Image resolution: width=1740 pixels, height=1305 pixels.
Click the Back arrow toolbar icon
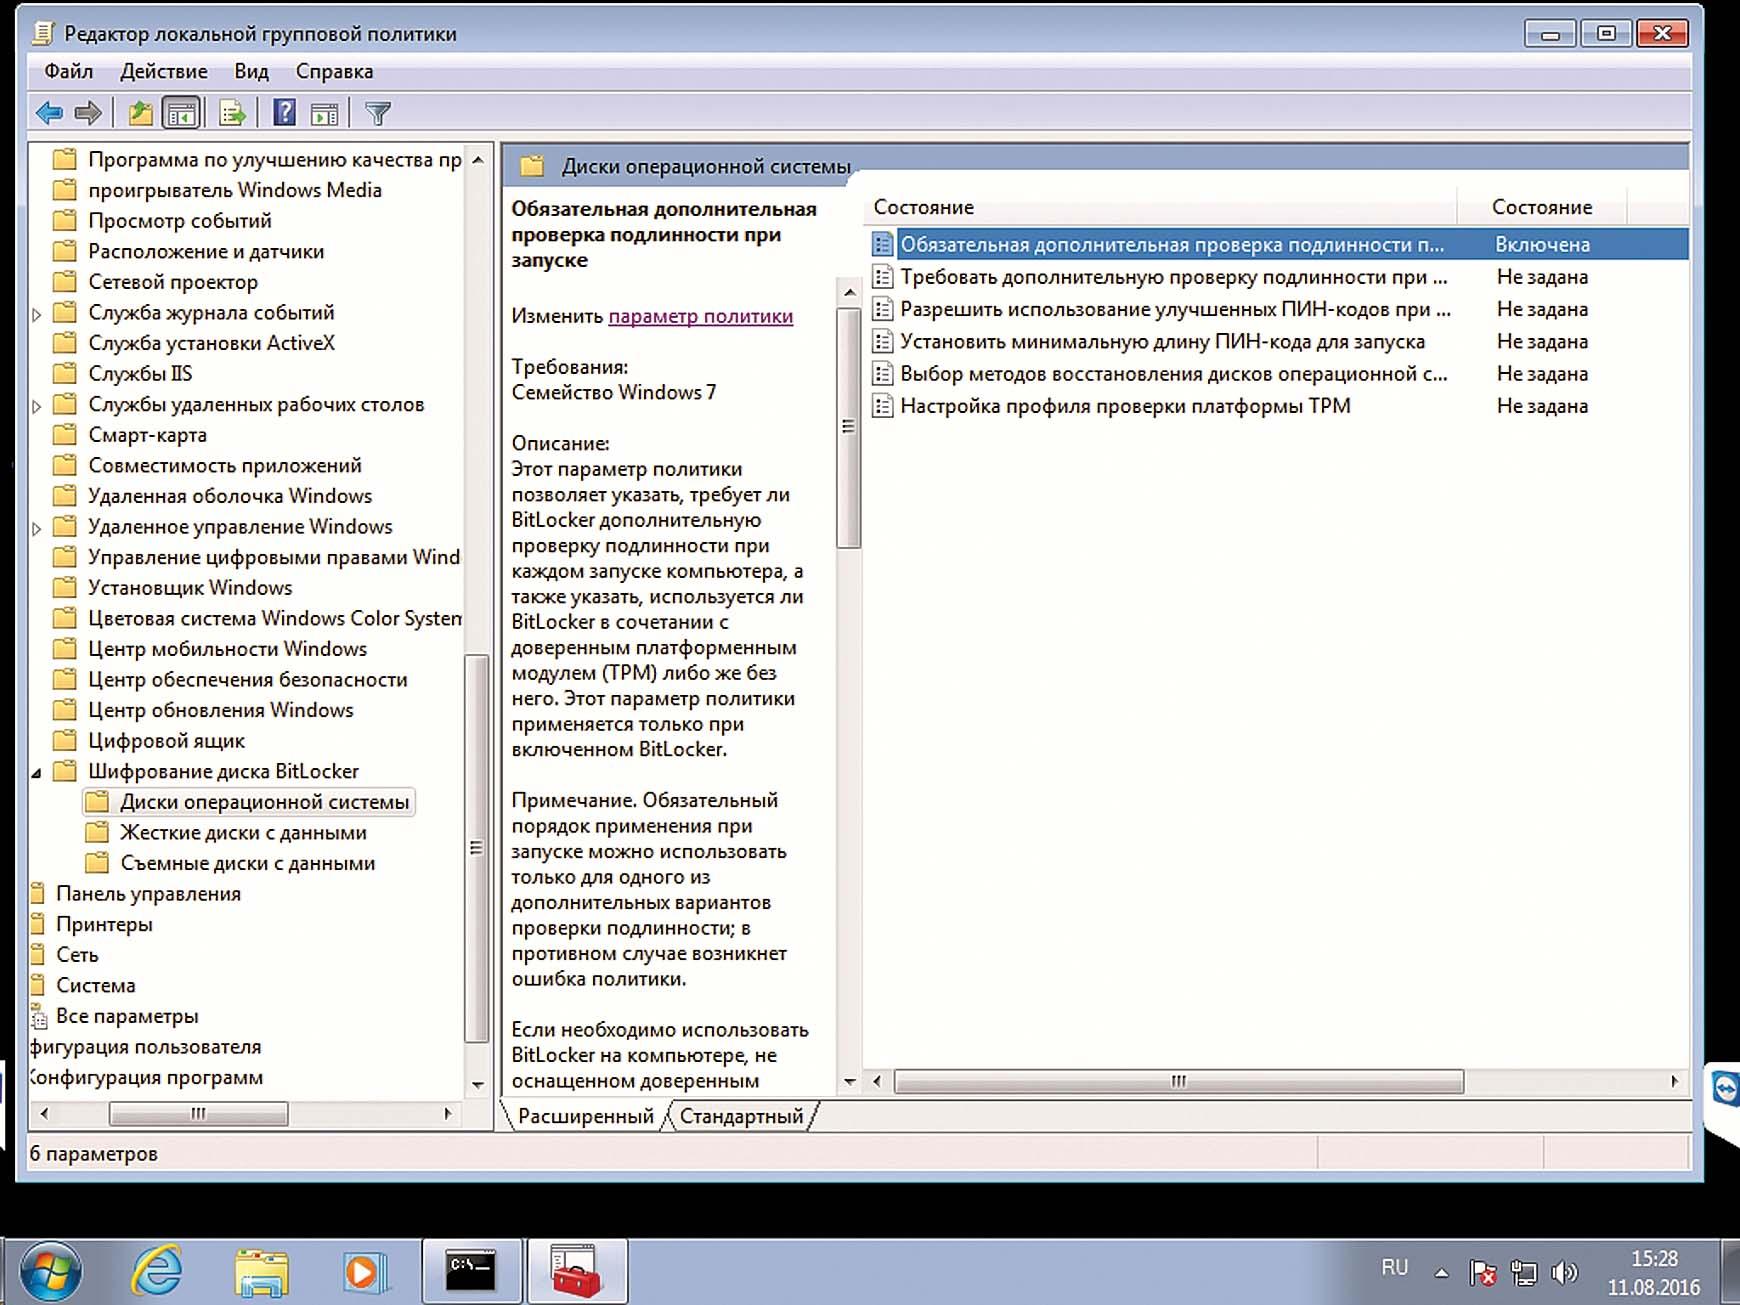pos(48,114)
